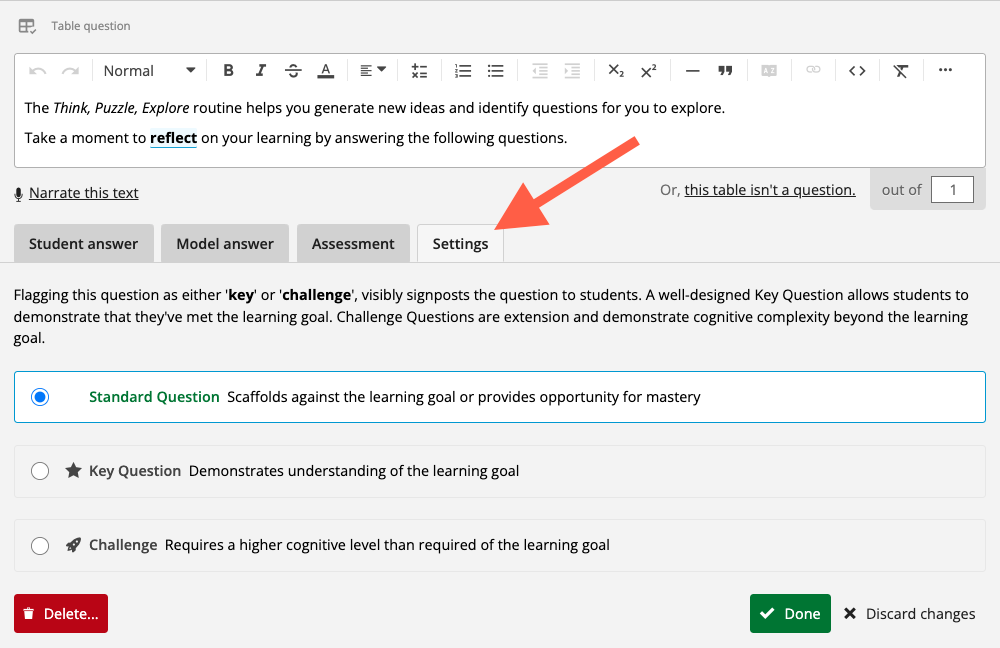Image resolution: width=1000 pixels, height=648 pixels.
Task: Click 'this table isn't a question' link
Action: (770, 190)
